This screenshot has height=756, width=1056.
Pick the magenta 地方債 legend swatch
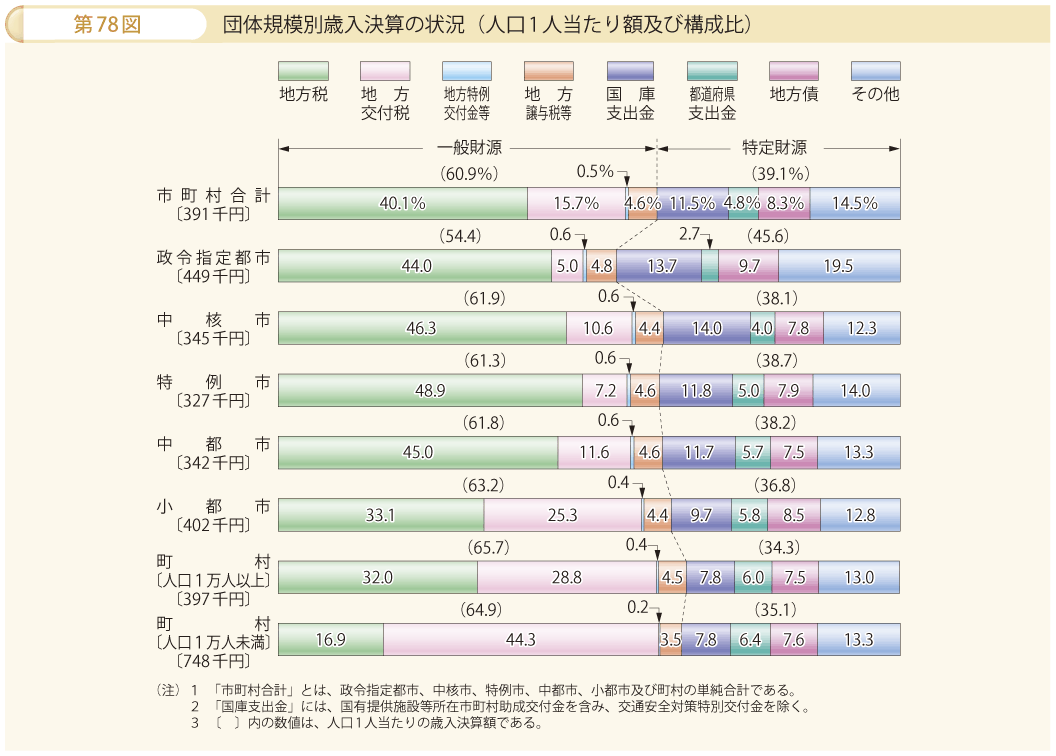pos(794,71)
